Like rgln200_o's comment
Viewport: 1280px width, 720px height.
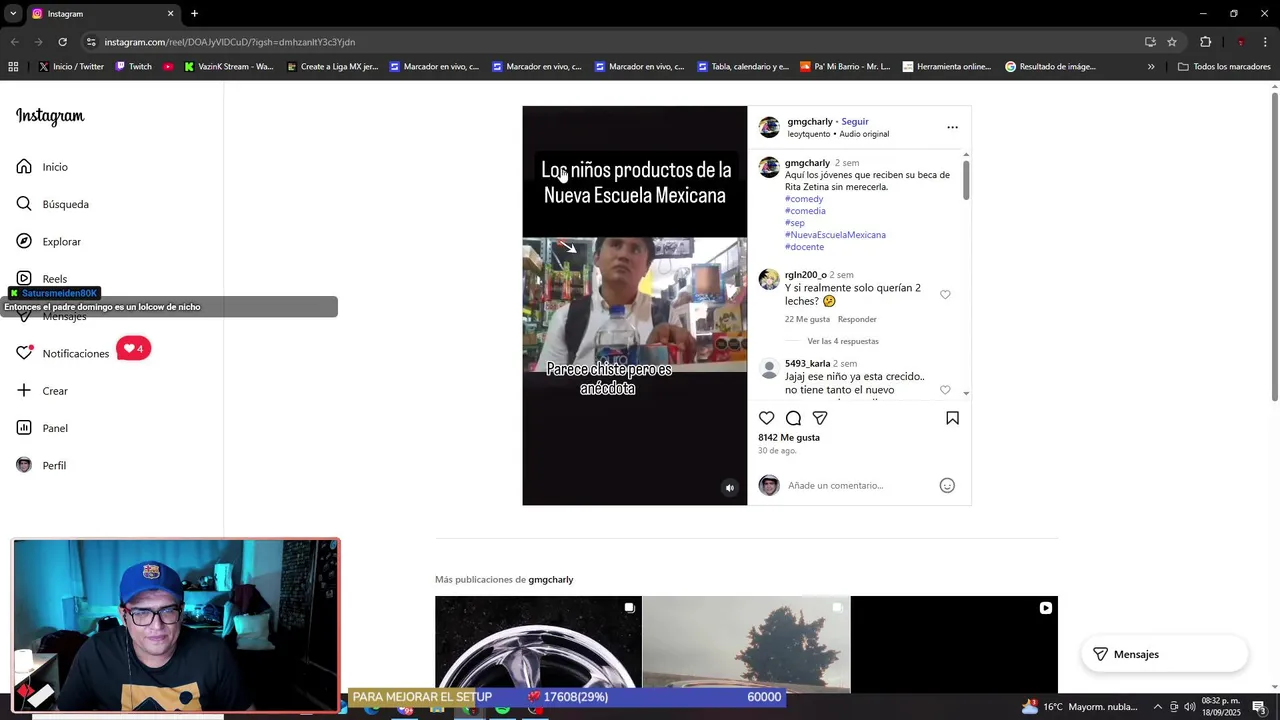(945, 295)
